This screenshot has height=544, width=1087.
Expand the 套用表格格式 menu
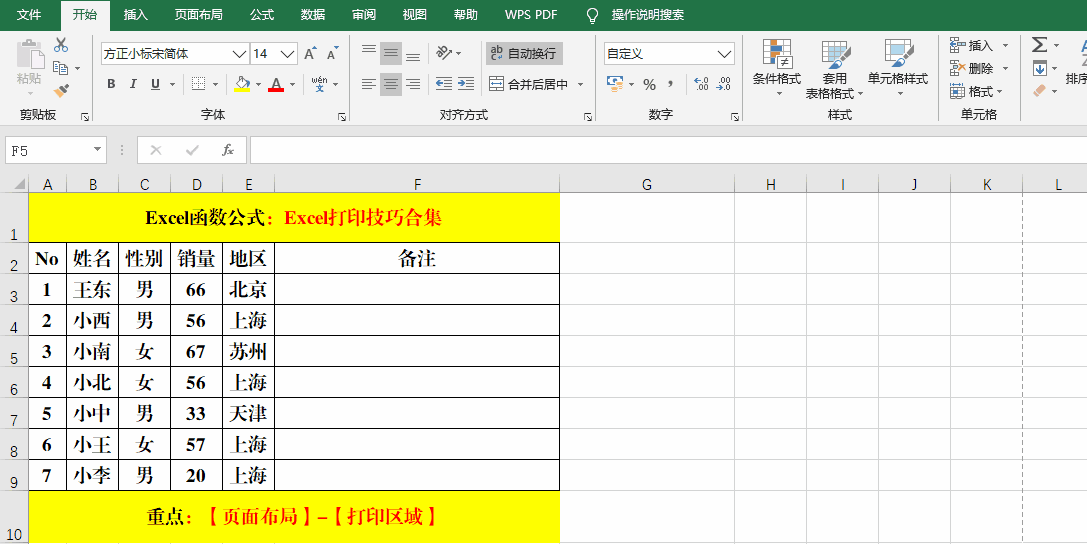[835, 68]
